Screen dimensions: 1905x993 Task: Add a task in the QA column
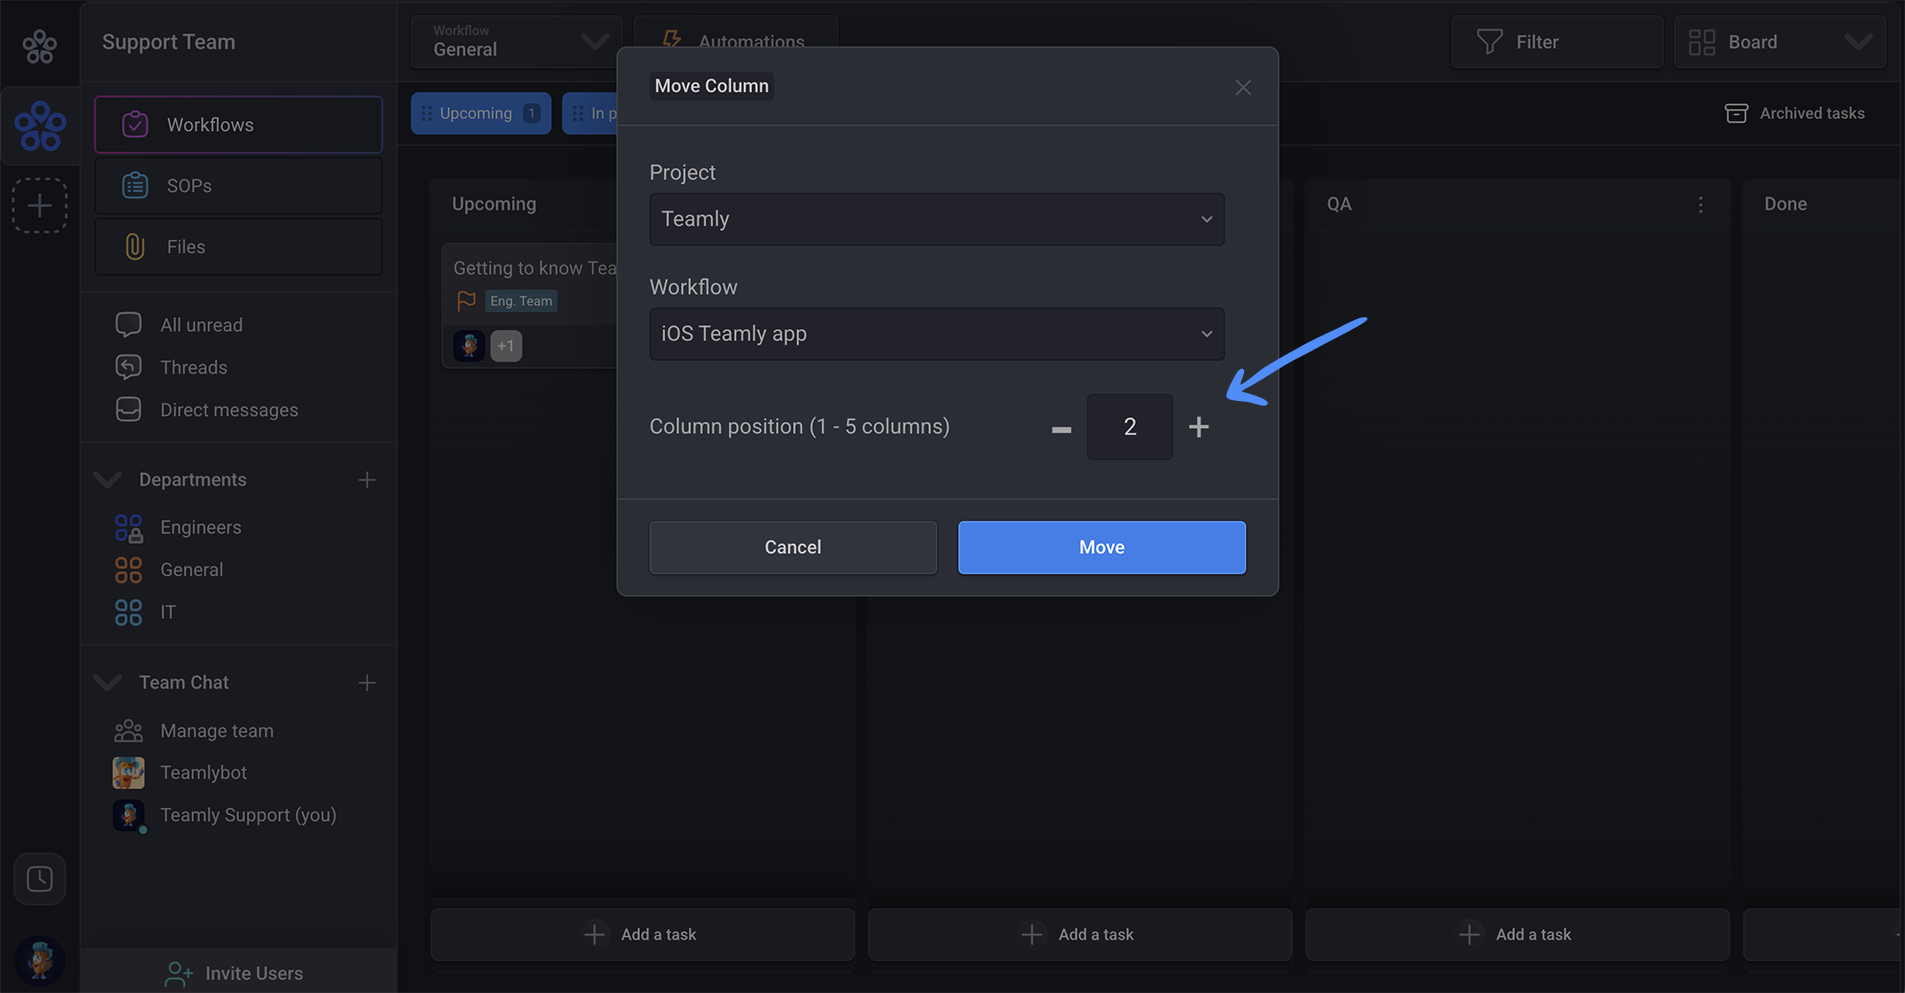(1517, 934)
